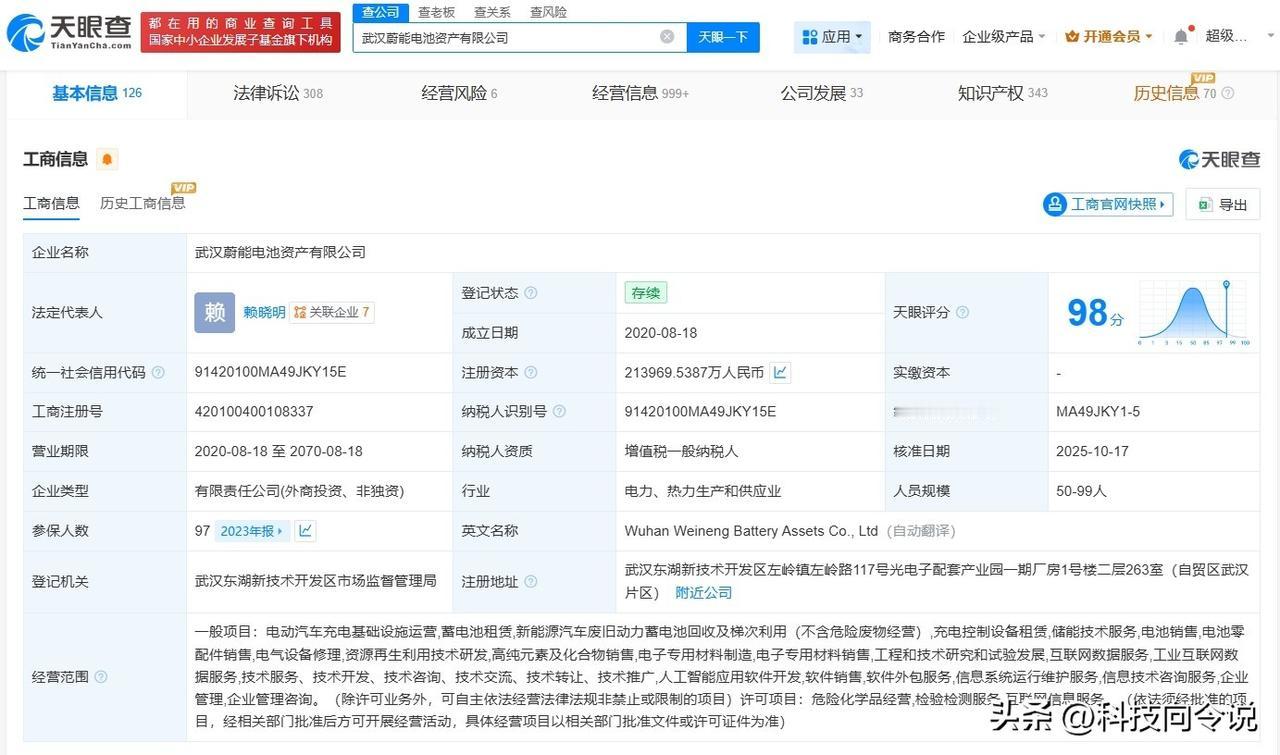Click the 纳税人资质 value 增值税一般纳税人
This screenshot has width=1280, height=755.
(x=681, y=451)
